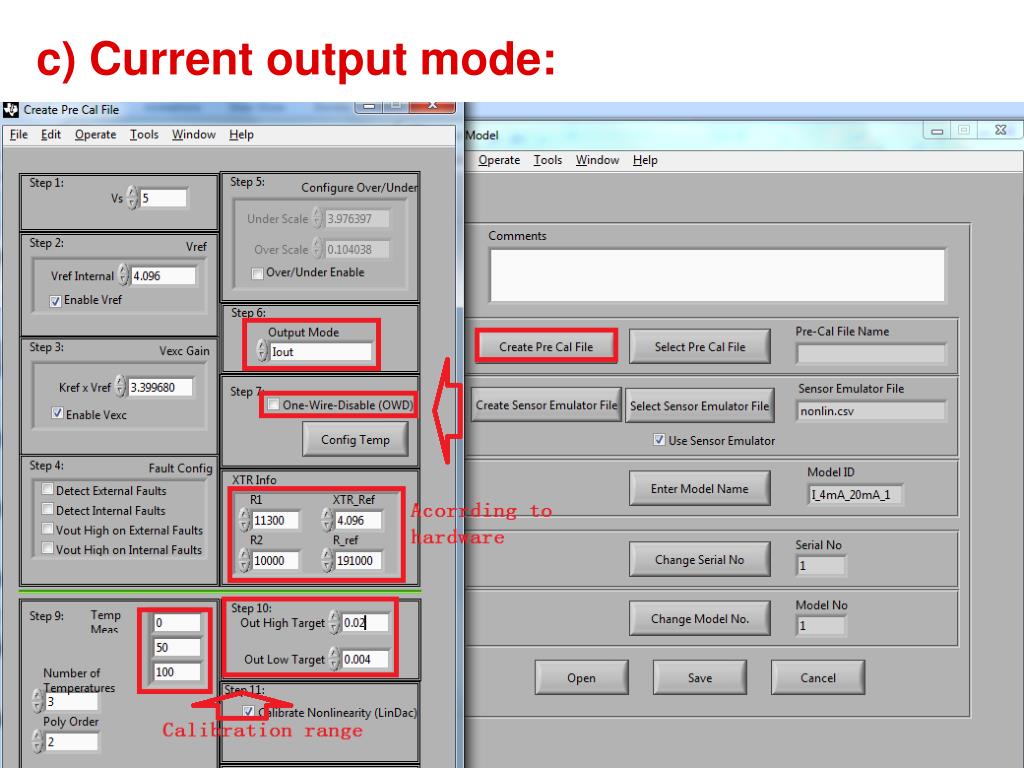The image size is (1024, 768).
Task: Click Change Serial No button
Action: [x=699, y=560]
